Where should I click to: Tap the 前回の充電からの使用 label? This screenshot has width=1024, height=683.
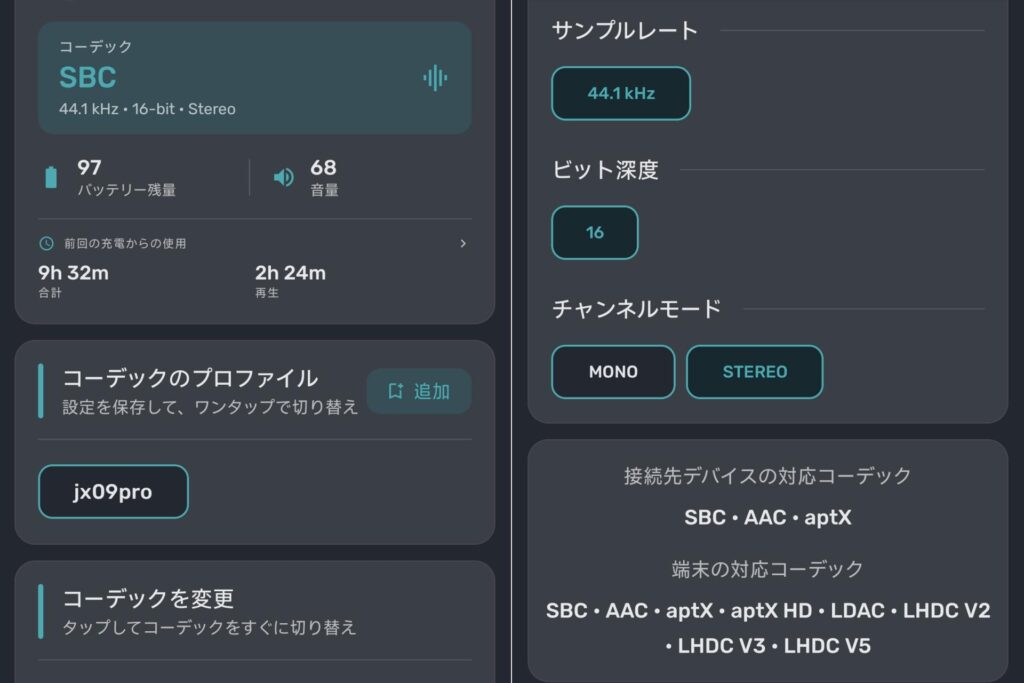tap(125, 244)
